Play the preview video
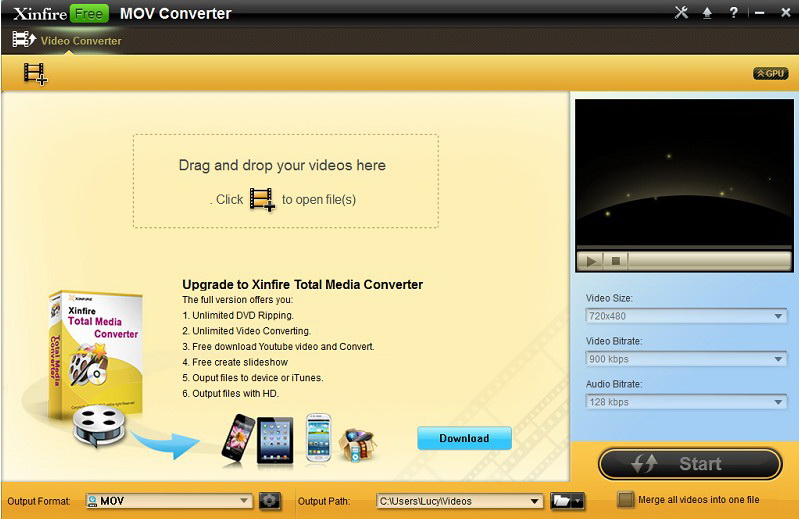799x519 pixels. click(x=591, y=261)
